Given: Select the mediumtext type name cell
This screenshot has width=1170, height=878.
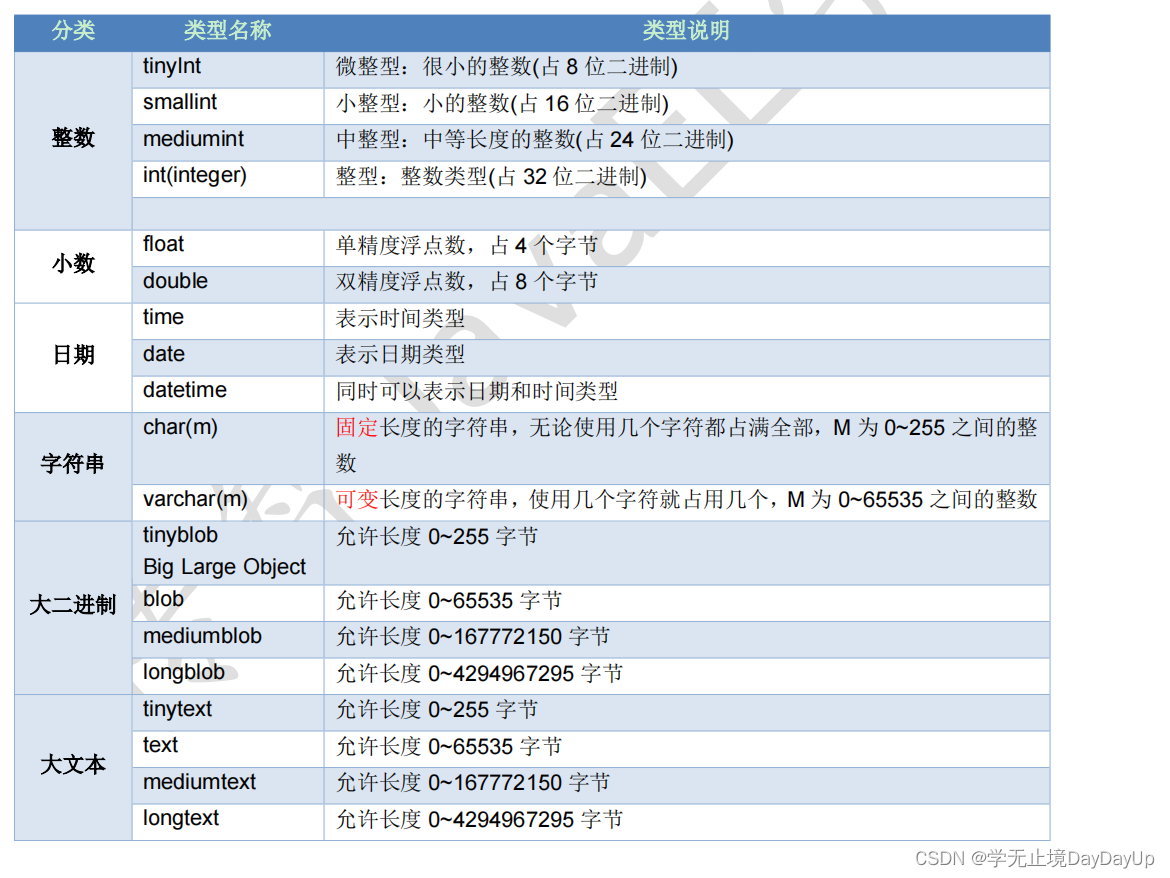Looking at the screenshot, I should 228,786.
